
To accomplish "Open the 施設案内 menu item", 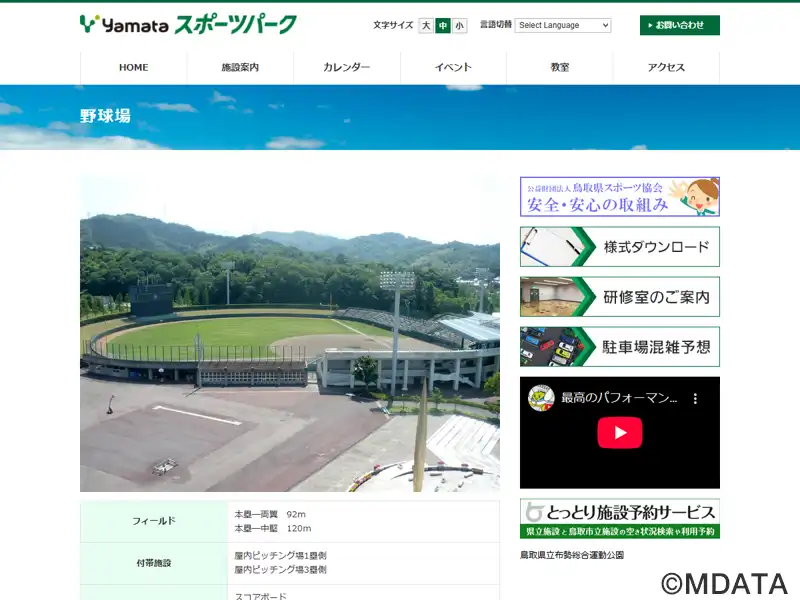I will (240, 67).
